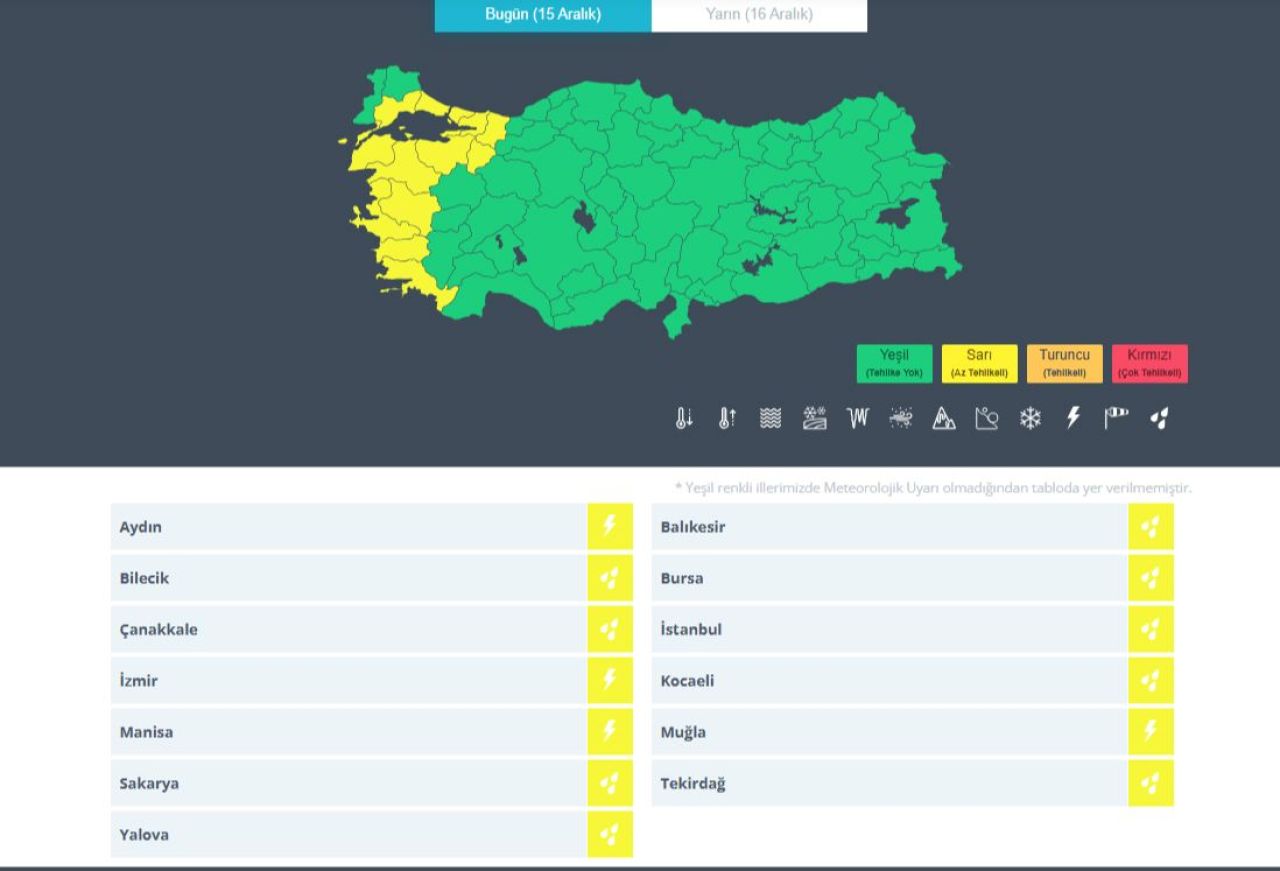Select the frost icicles warning icon

click(858, 418)
